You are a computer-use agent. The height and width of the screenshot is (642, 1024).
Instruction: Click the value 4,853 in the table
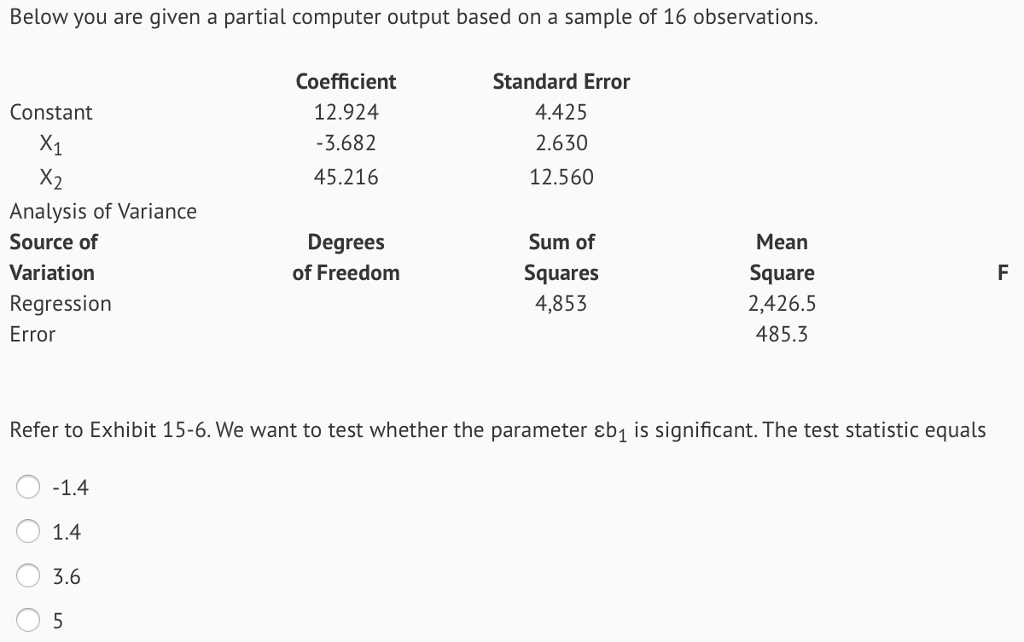tap(561, 303)
